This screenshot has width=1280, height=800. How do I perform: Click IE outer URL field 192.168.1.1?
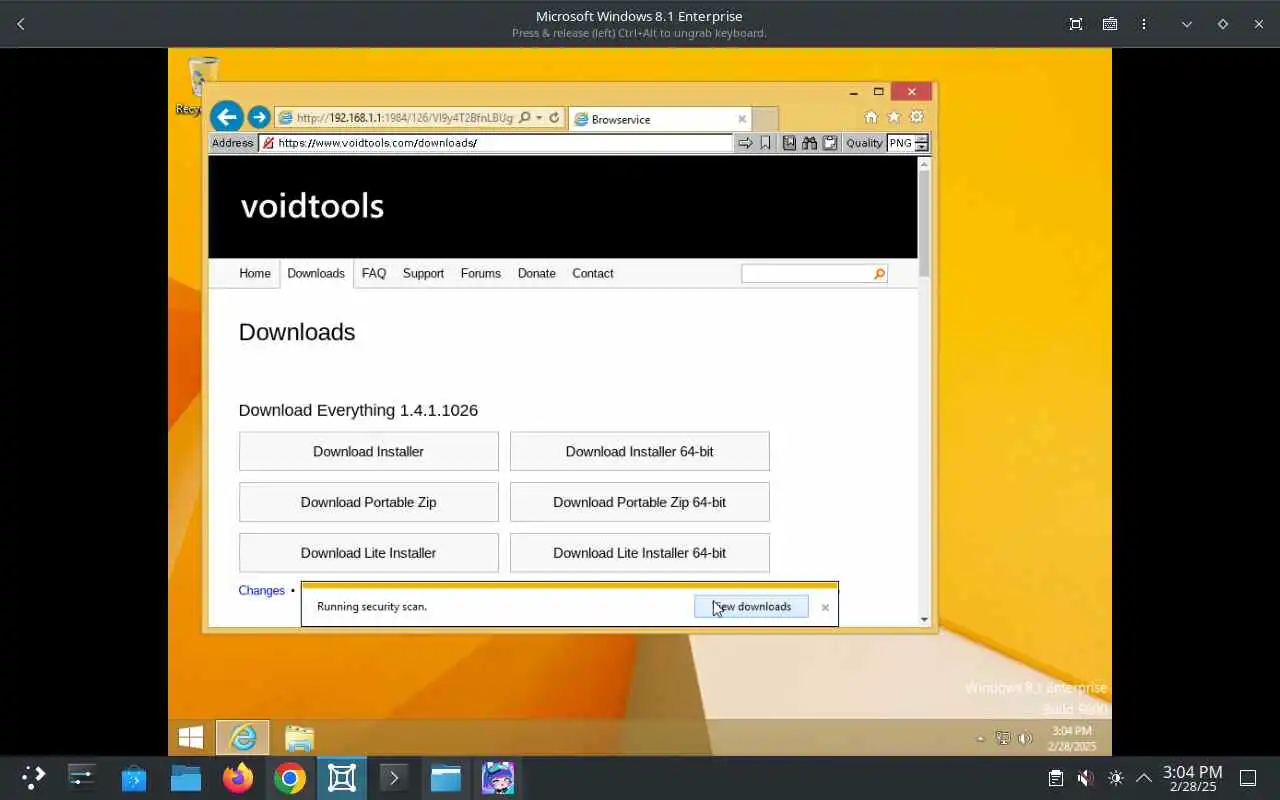tap(405, 118)
